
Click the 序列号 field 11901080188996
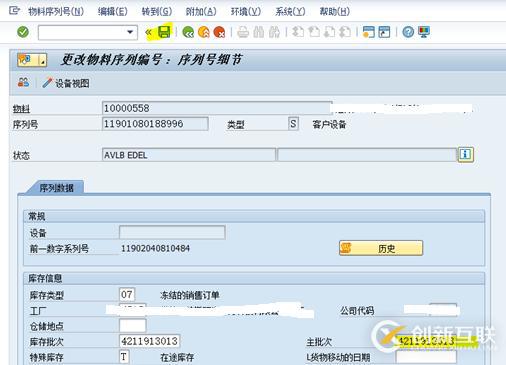155,124
